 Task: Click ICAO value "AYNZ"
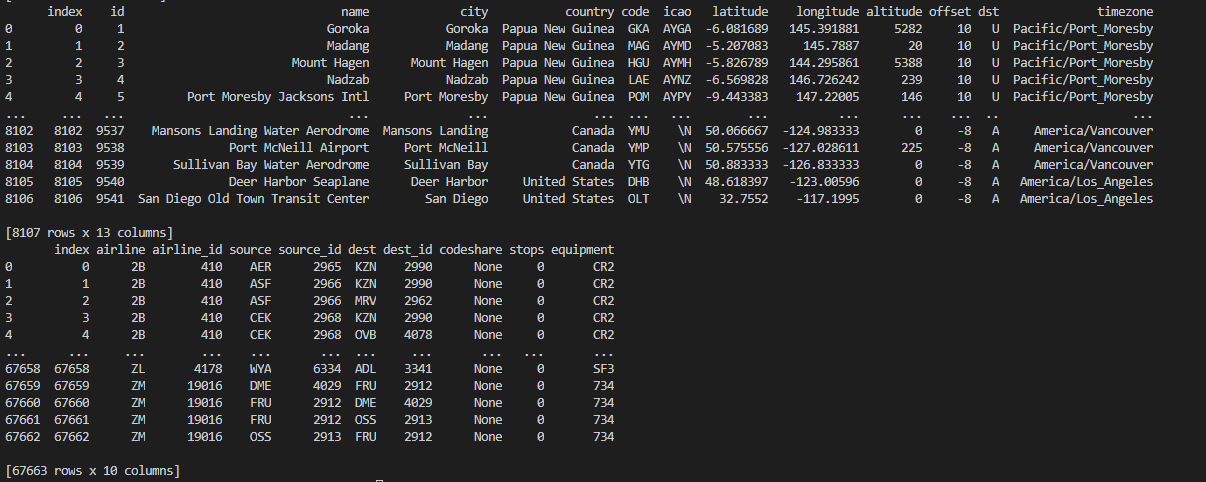677,80
